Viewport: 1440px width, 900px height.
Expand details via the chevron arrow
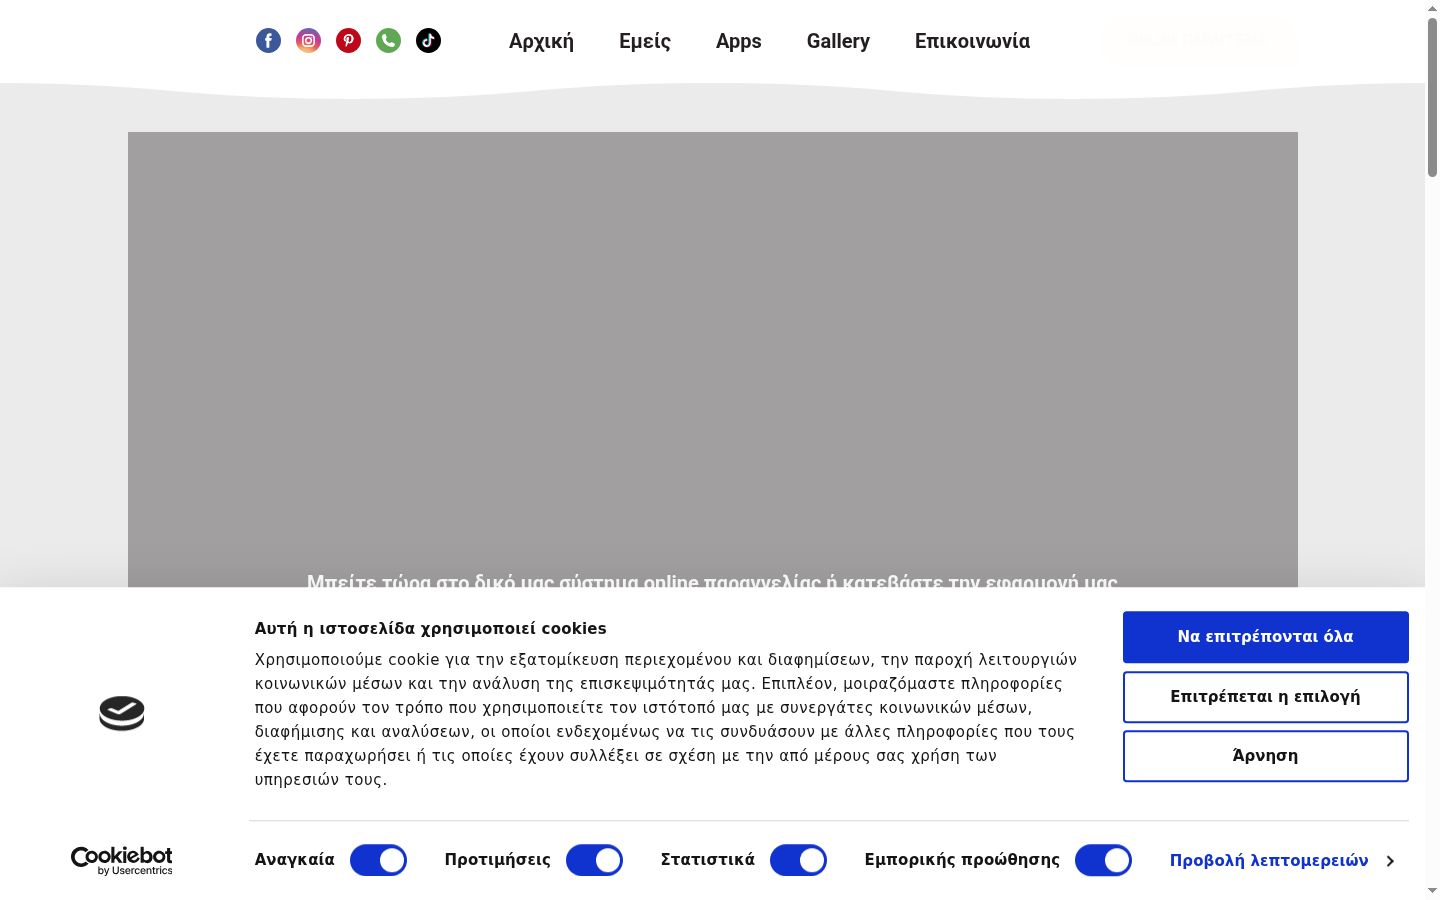click(x=1390, y=861)
